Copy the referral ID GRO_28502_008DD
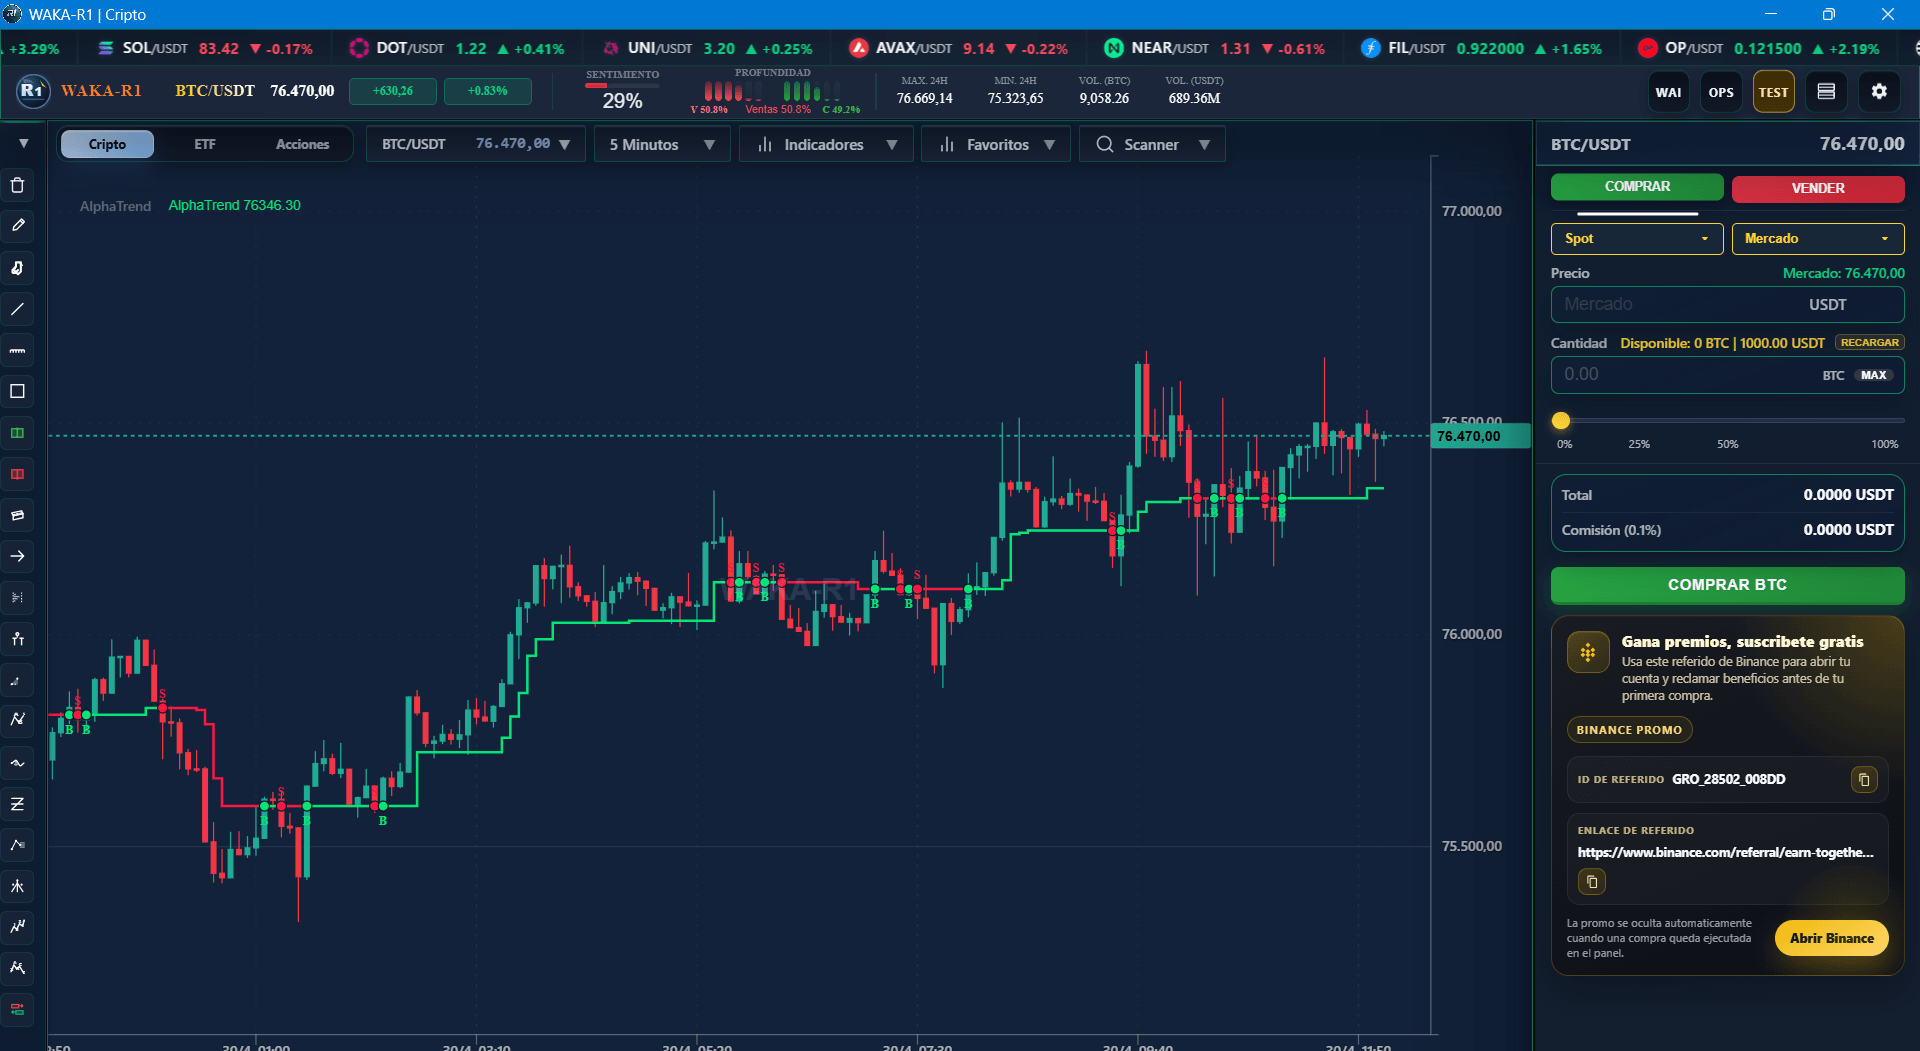1920x1051 pixels. (x=1864, y=779)
